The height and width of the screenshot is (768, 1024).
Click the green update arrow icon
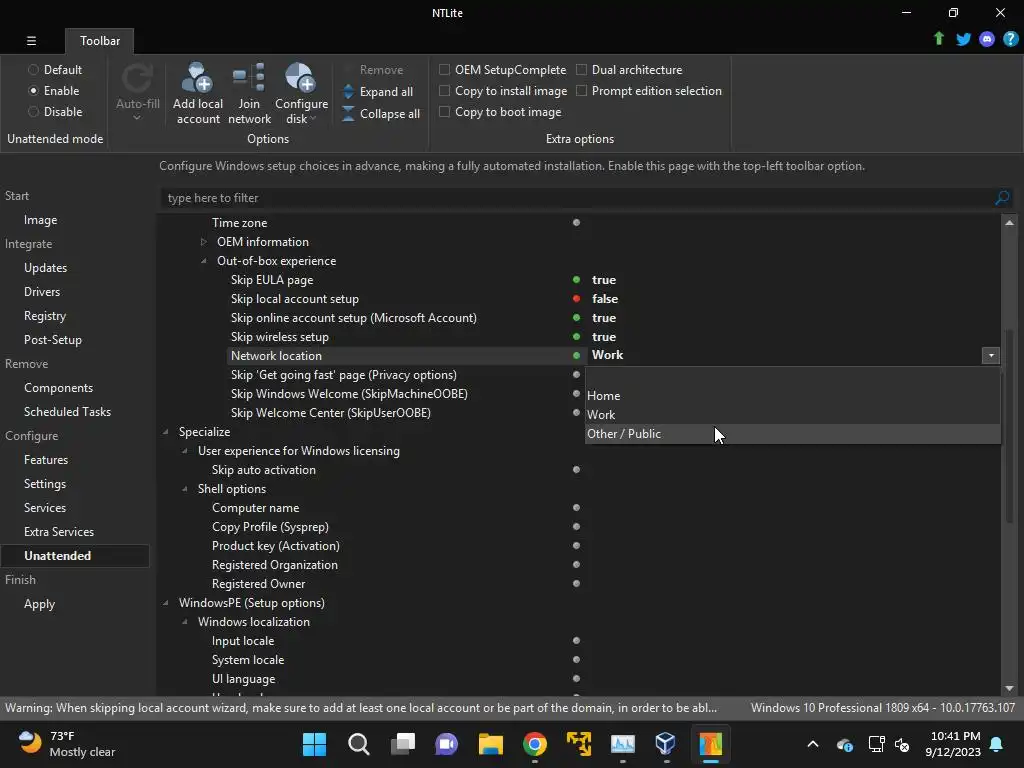[x=938, y=39]
